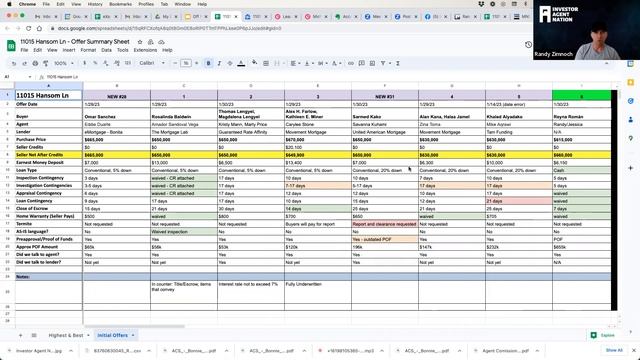Viewport: 640px width, 360px height.
Task: Open the Initial Offers tab dropdown arrow
Action: pos(133,335)
